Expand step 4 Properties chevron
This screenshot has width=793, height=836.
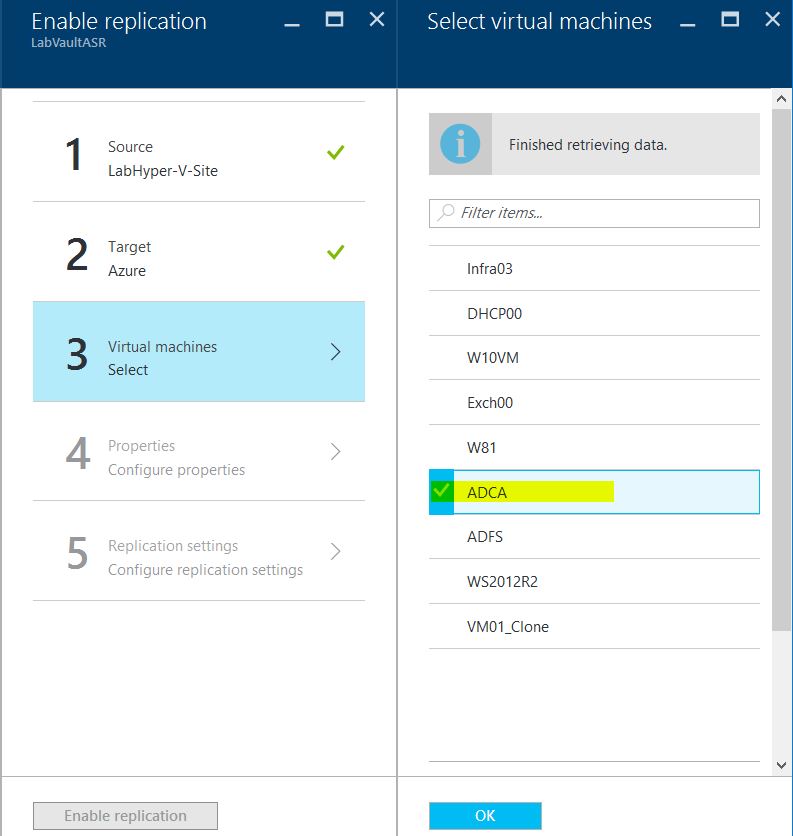[336, 452]
